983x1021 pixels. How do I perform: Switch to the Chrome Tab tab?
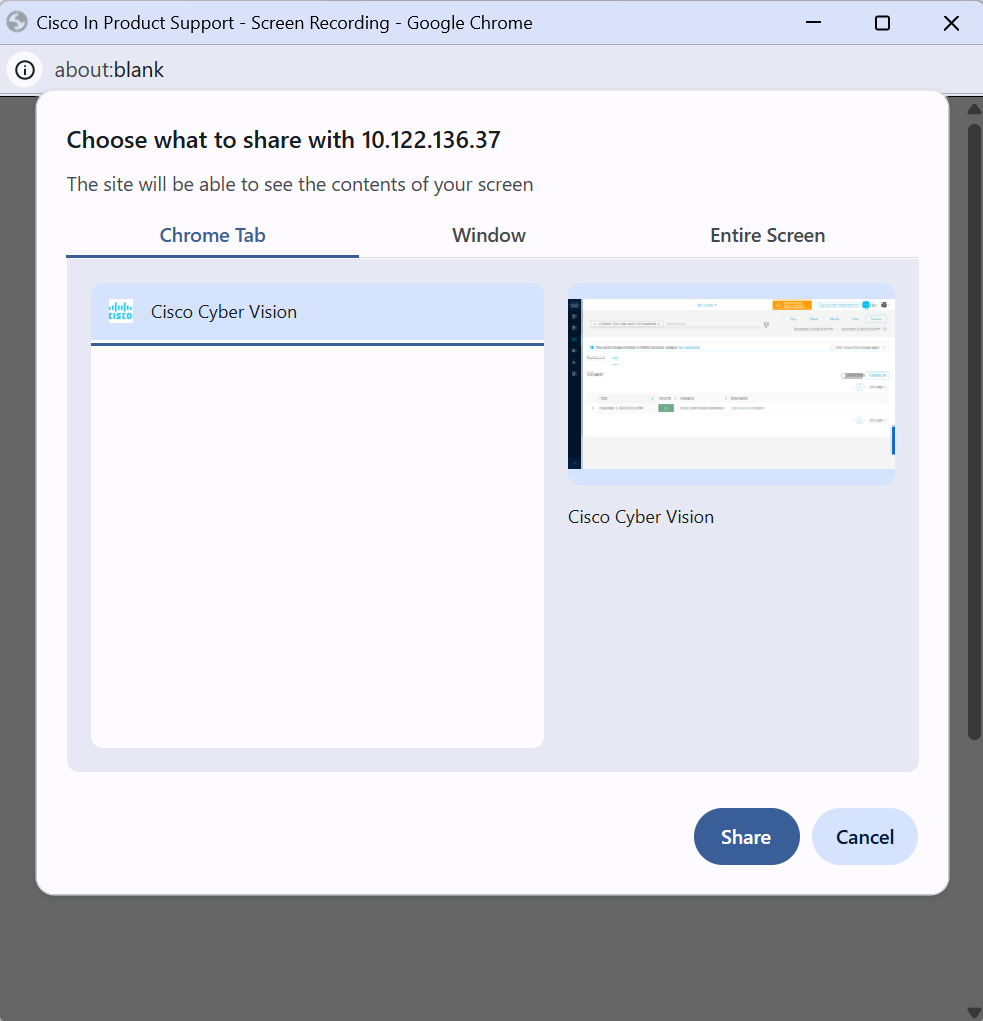pyautogui.click(x=212, y=235)
